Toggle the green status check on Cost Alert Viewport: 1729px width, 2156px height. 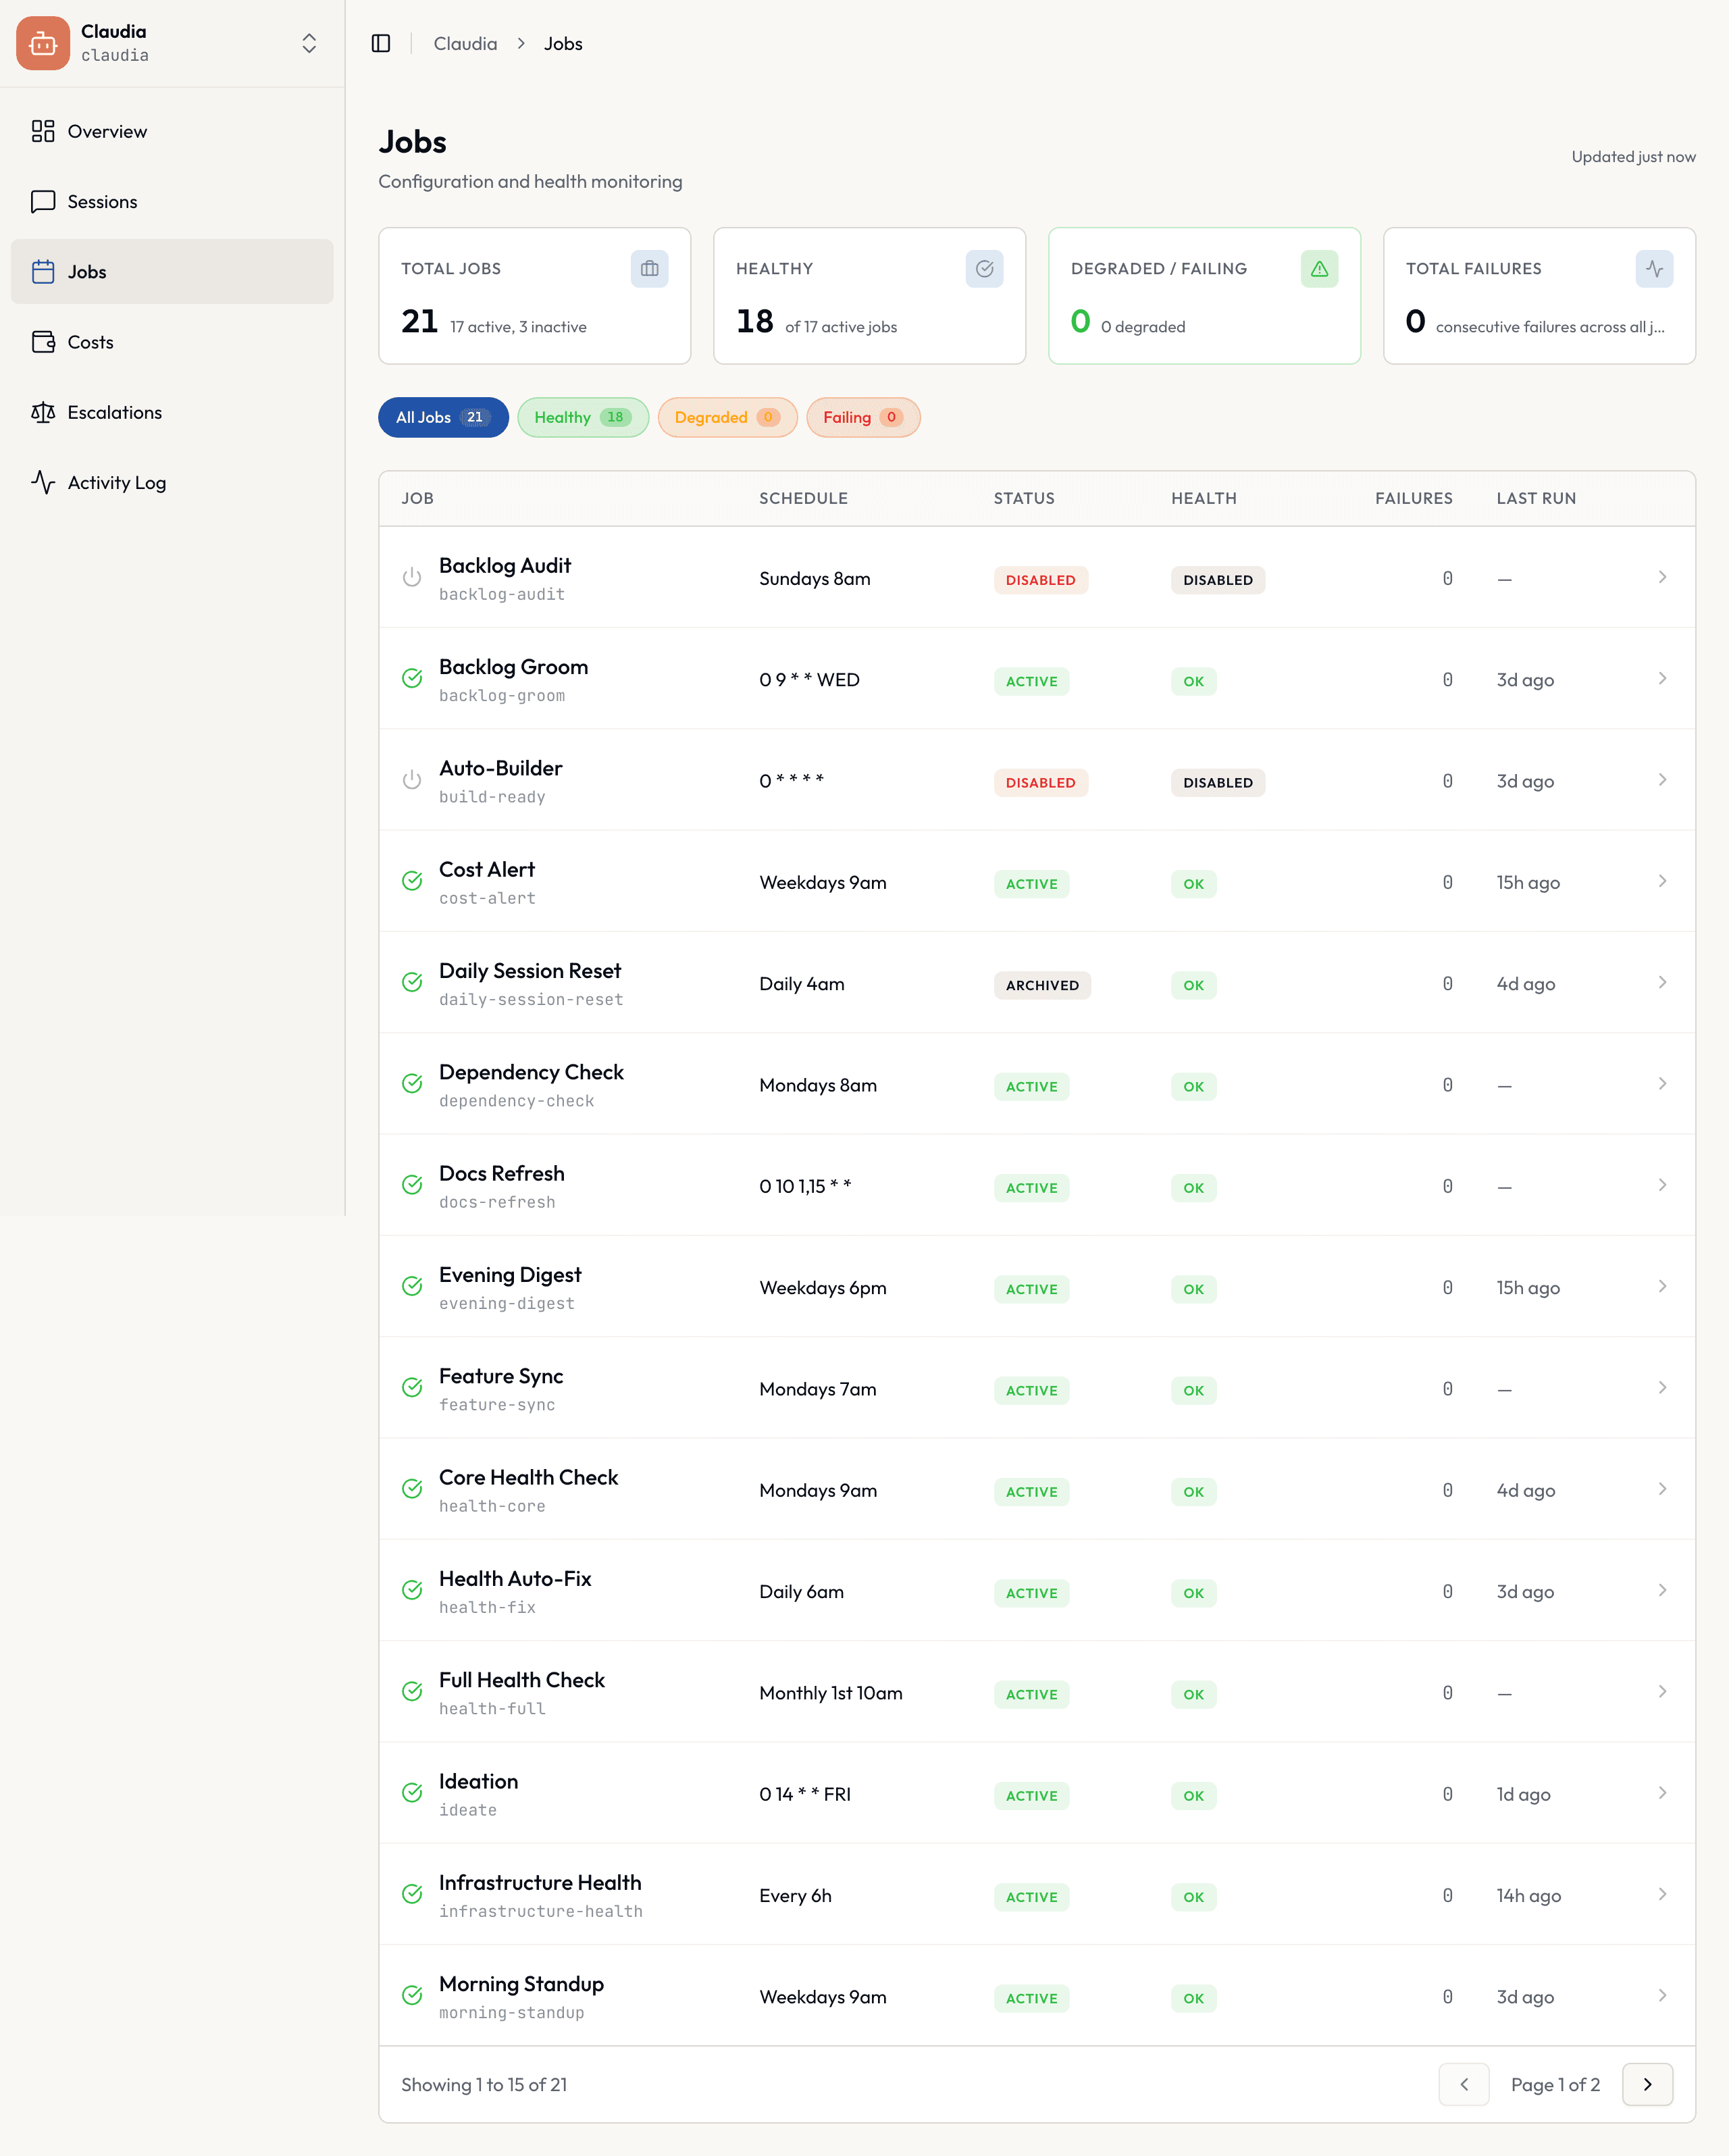(412, 882)
